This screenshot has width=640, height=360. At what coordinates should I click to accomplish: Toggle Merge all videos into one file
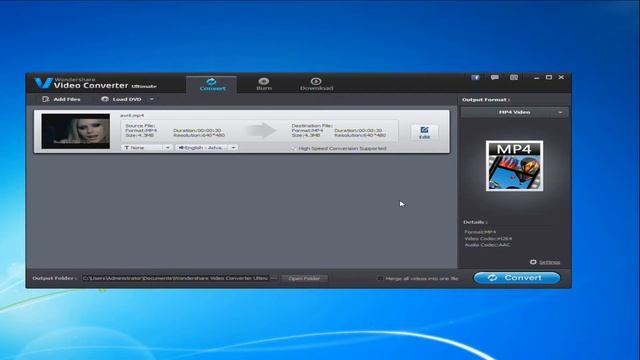[380, 278]
